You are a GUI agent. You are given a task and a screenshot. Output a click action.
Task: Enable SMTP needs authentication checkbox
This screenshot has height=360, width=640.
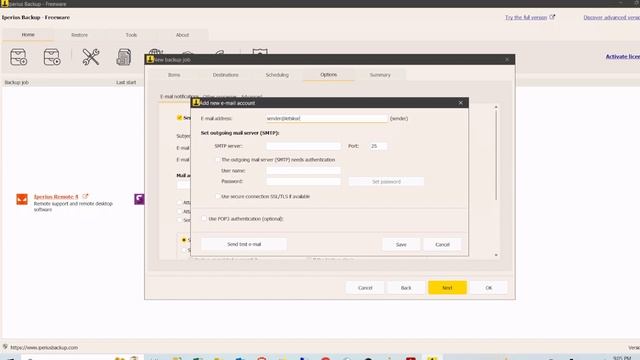[218, 160]
